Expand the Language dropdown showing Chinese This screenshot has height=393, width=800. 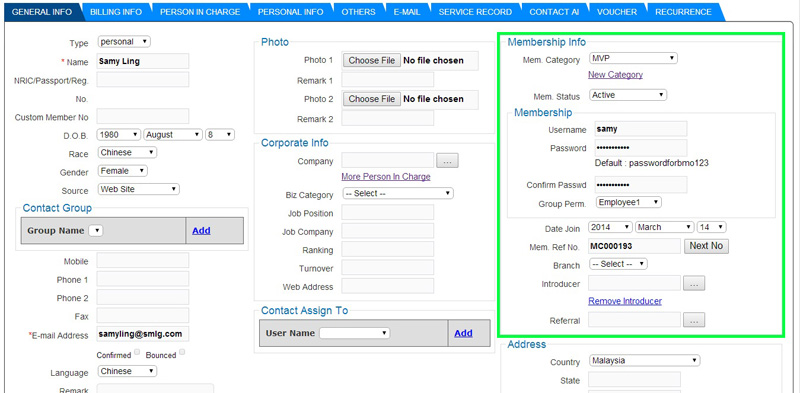(x=127, y=372)
